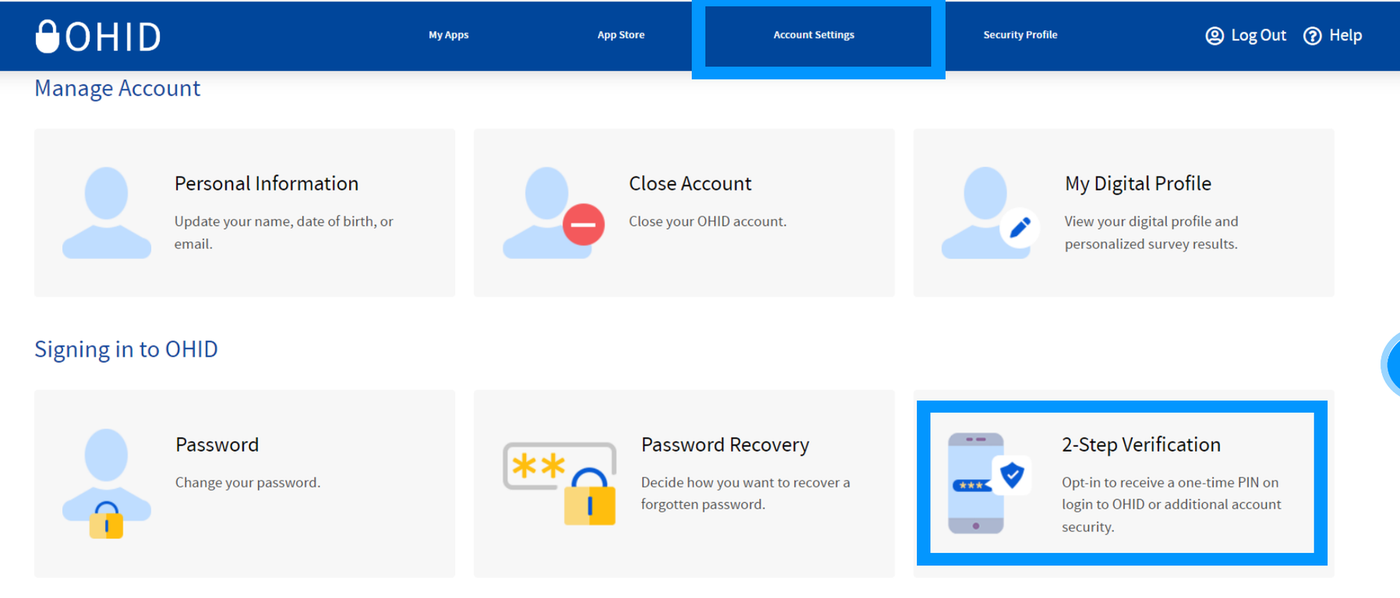Screen dimensions: 1400x598
Task: Open the Password card title
Action: [x=217, y=444]
